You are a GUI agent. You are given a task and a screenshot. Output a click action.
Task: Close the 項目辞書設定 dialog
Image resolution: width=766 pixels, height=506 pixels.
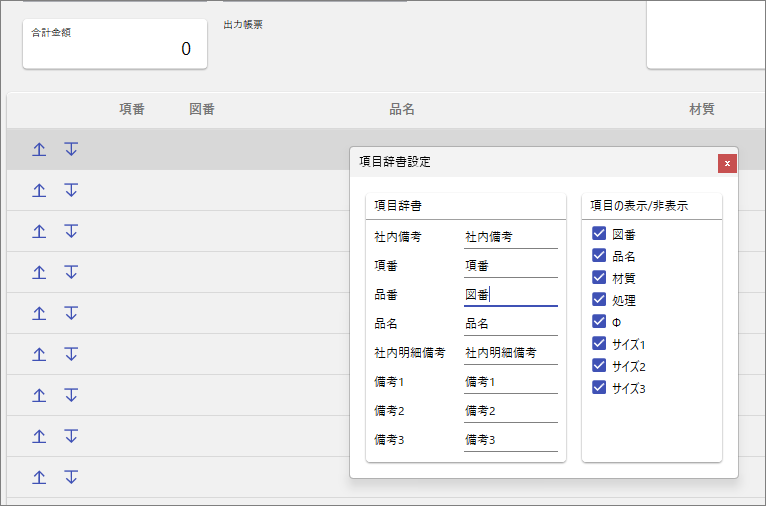727,163
